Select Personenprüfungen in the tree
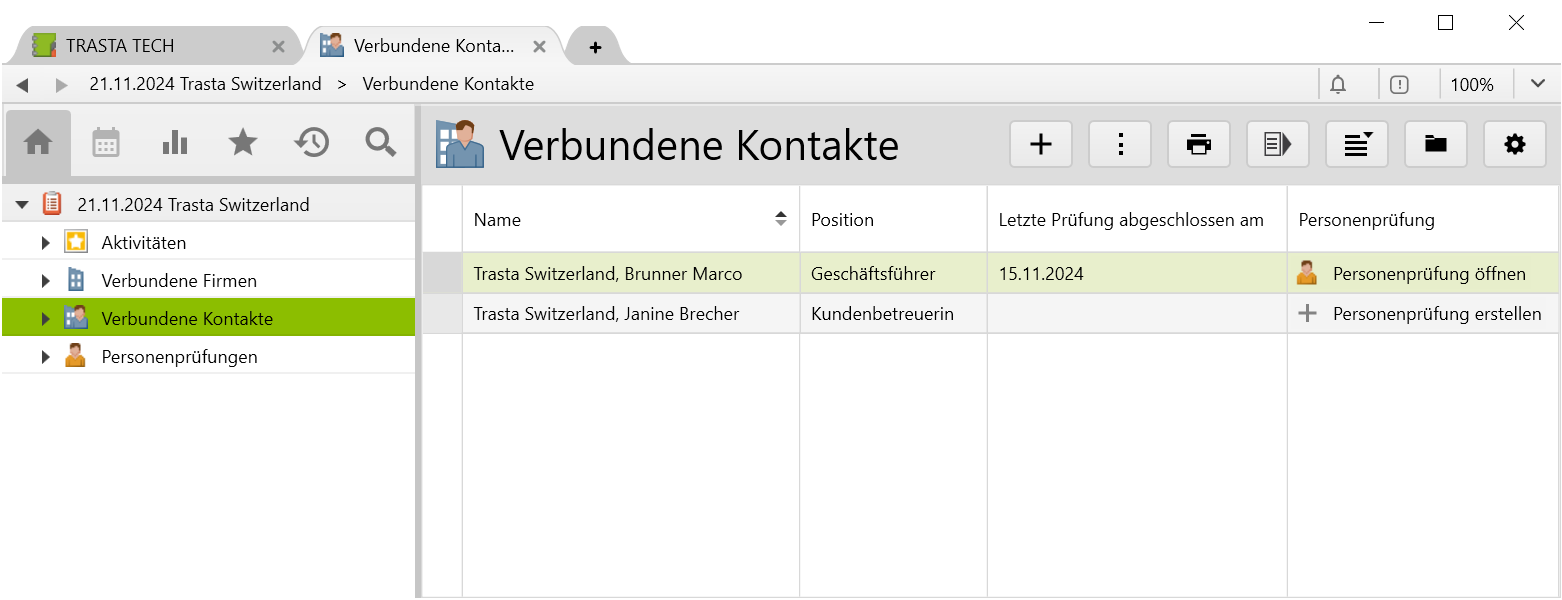Viewport: 1562px width, 600px height. pyautogui.click(x=179, y=357)
